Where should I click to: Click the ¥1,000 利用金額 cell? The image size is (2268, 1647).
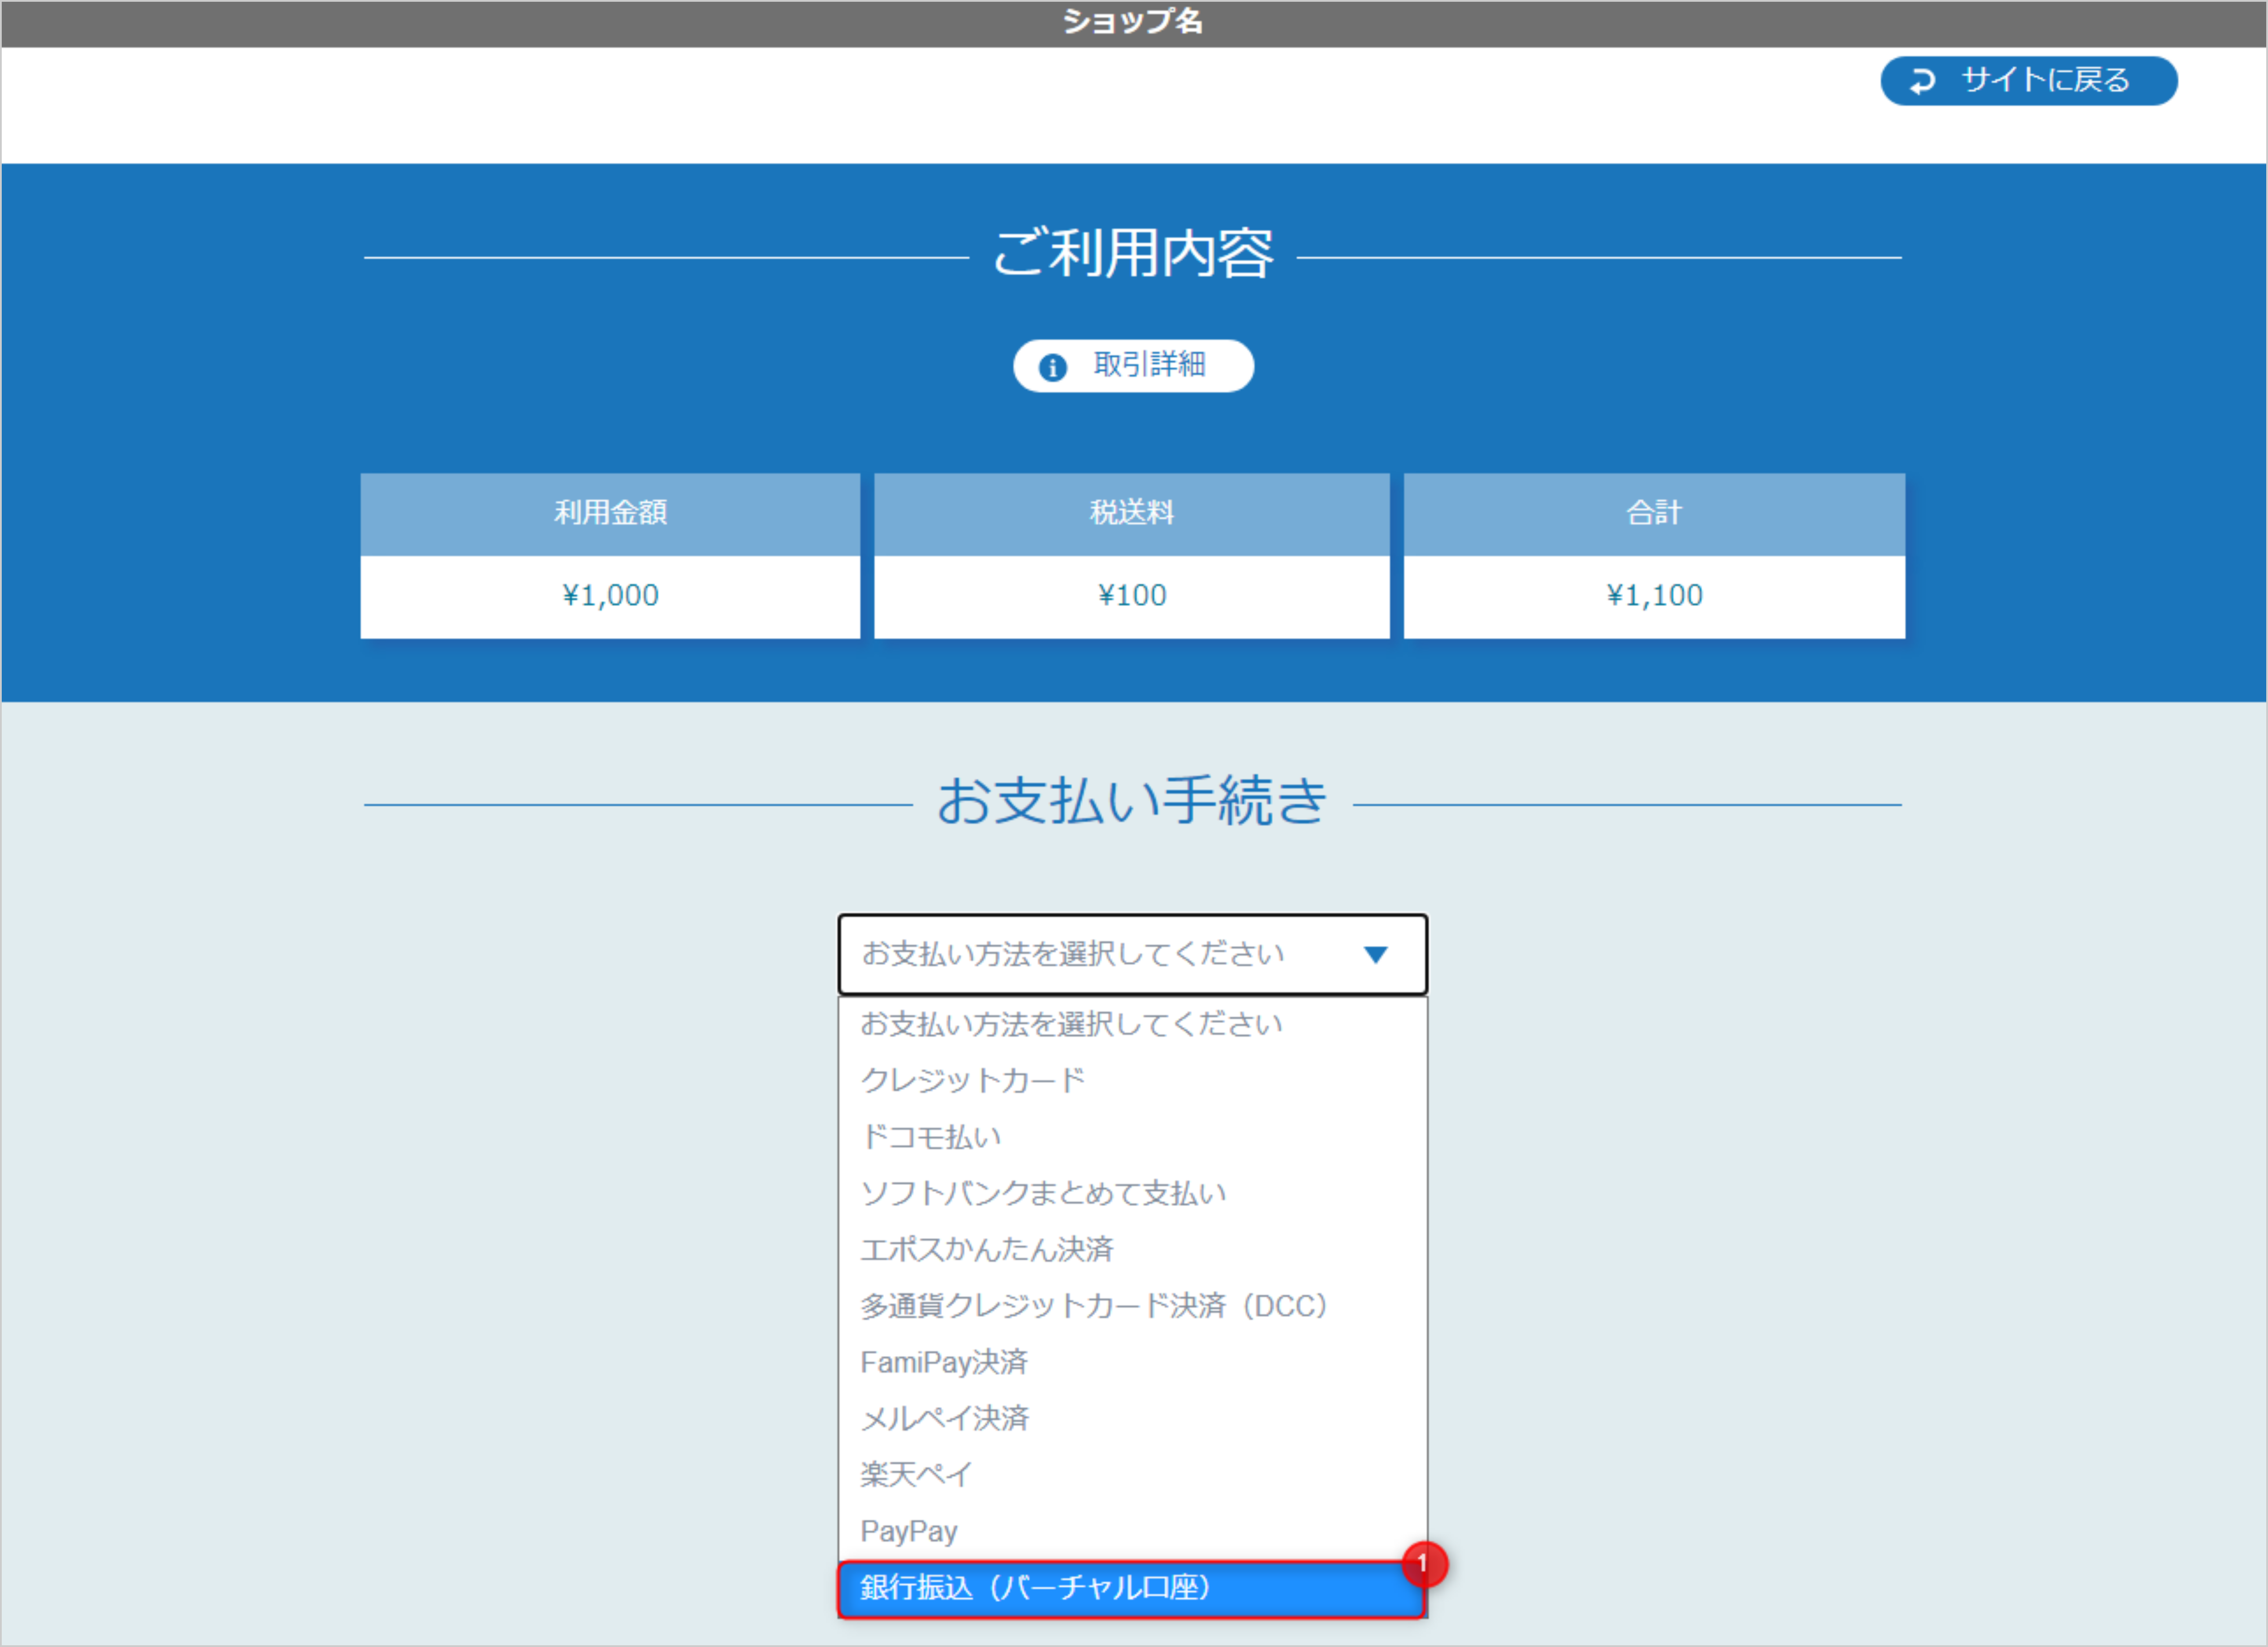click(x=610, y=595)
